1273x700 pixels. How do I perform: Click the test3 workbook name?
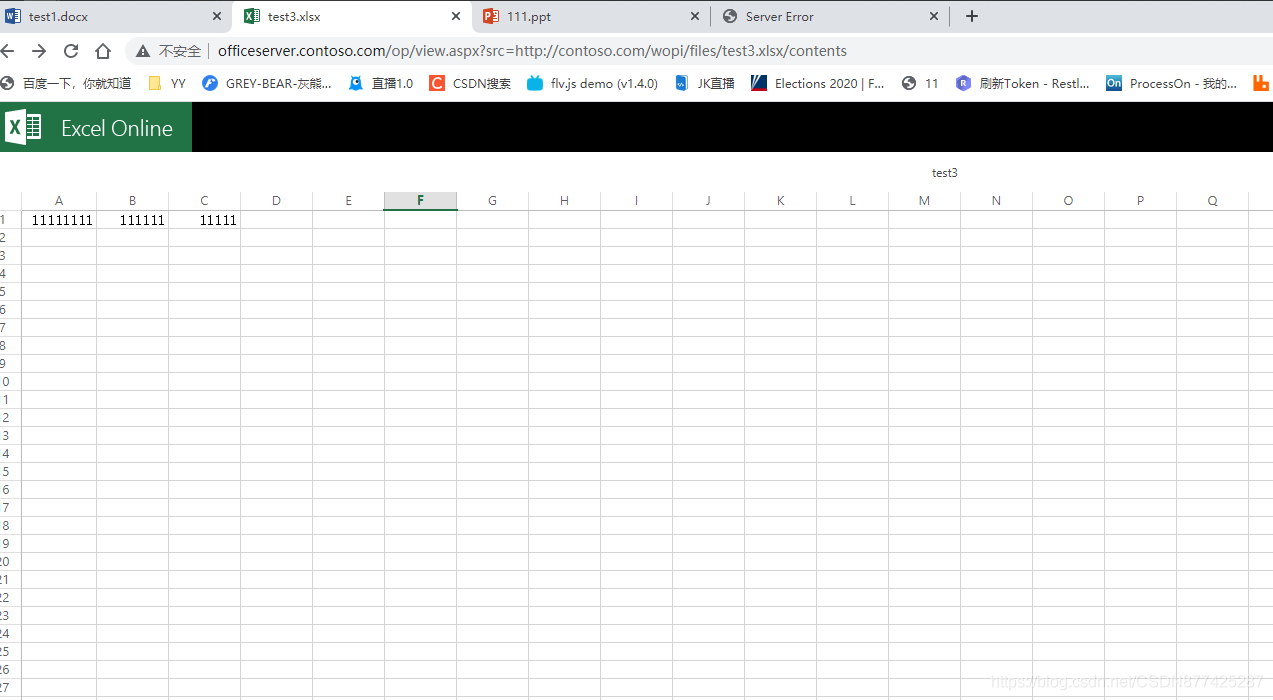tap(945, 173)
